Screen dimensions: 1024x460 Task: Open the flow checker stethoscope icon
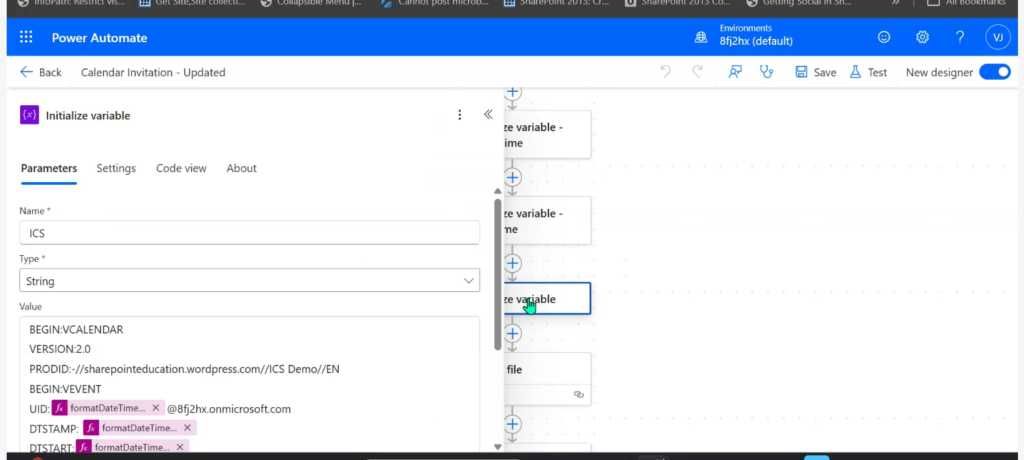(767, 72)
